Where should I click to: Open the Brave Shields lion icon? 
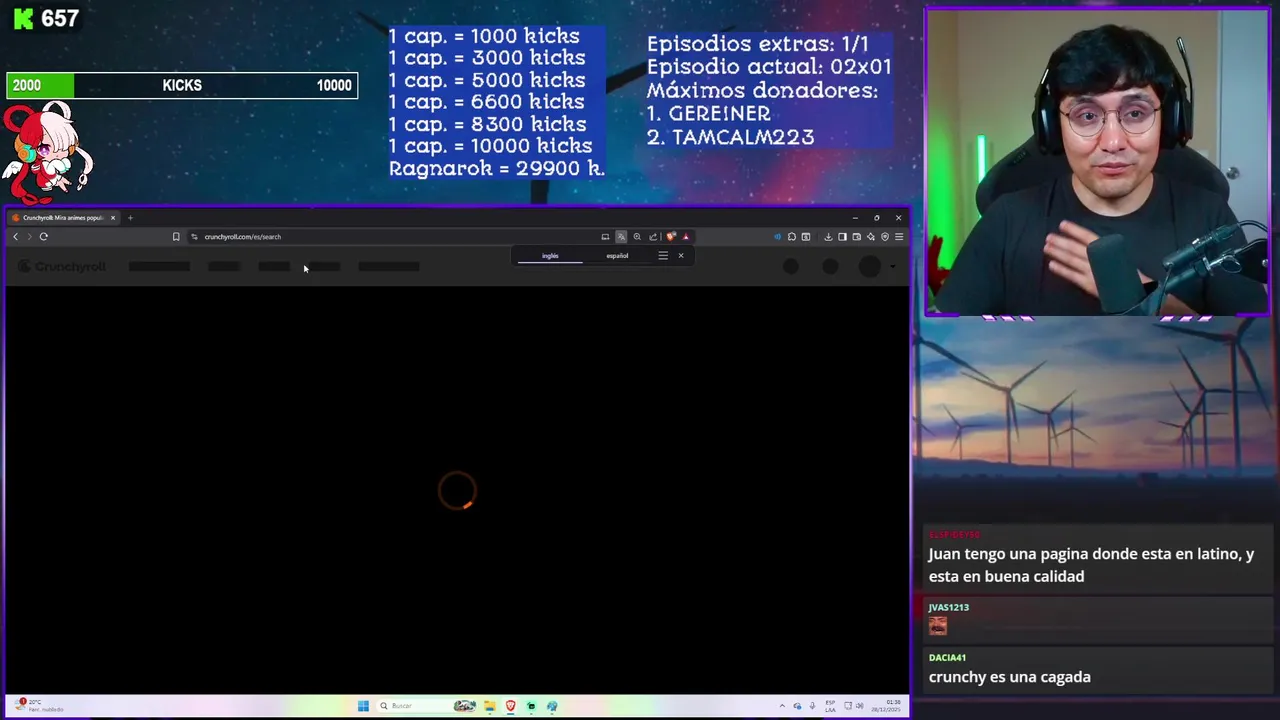pos(671,237)
